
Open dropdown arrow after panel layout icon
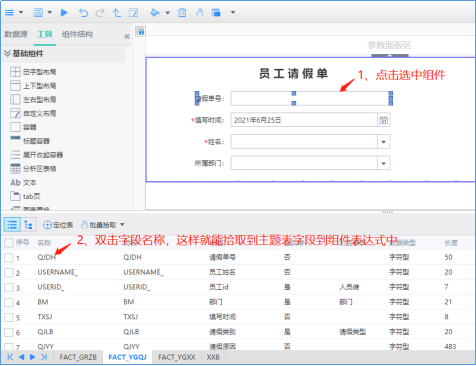[x=233, y=13]
